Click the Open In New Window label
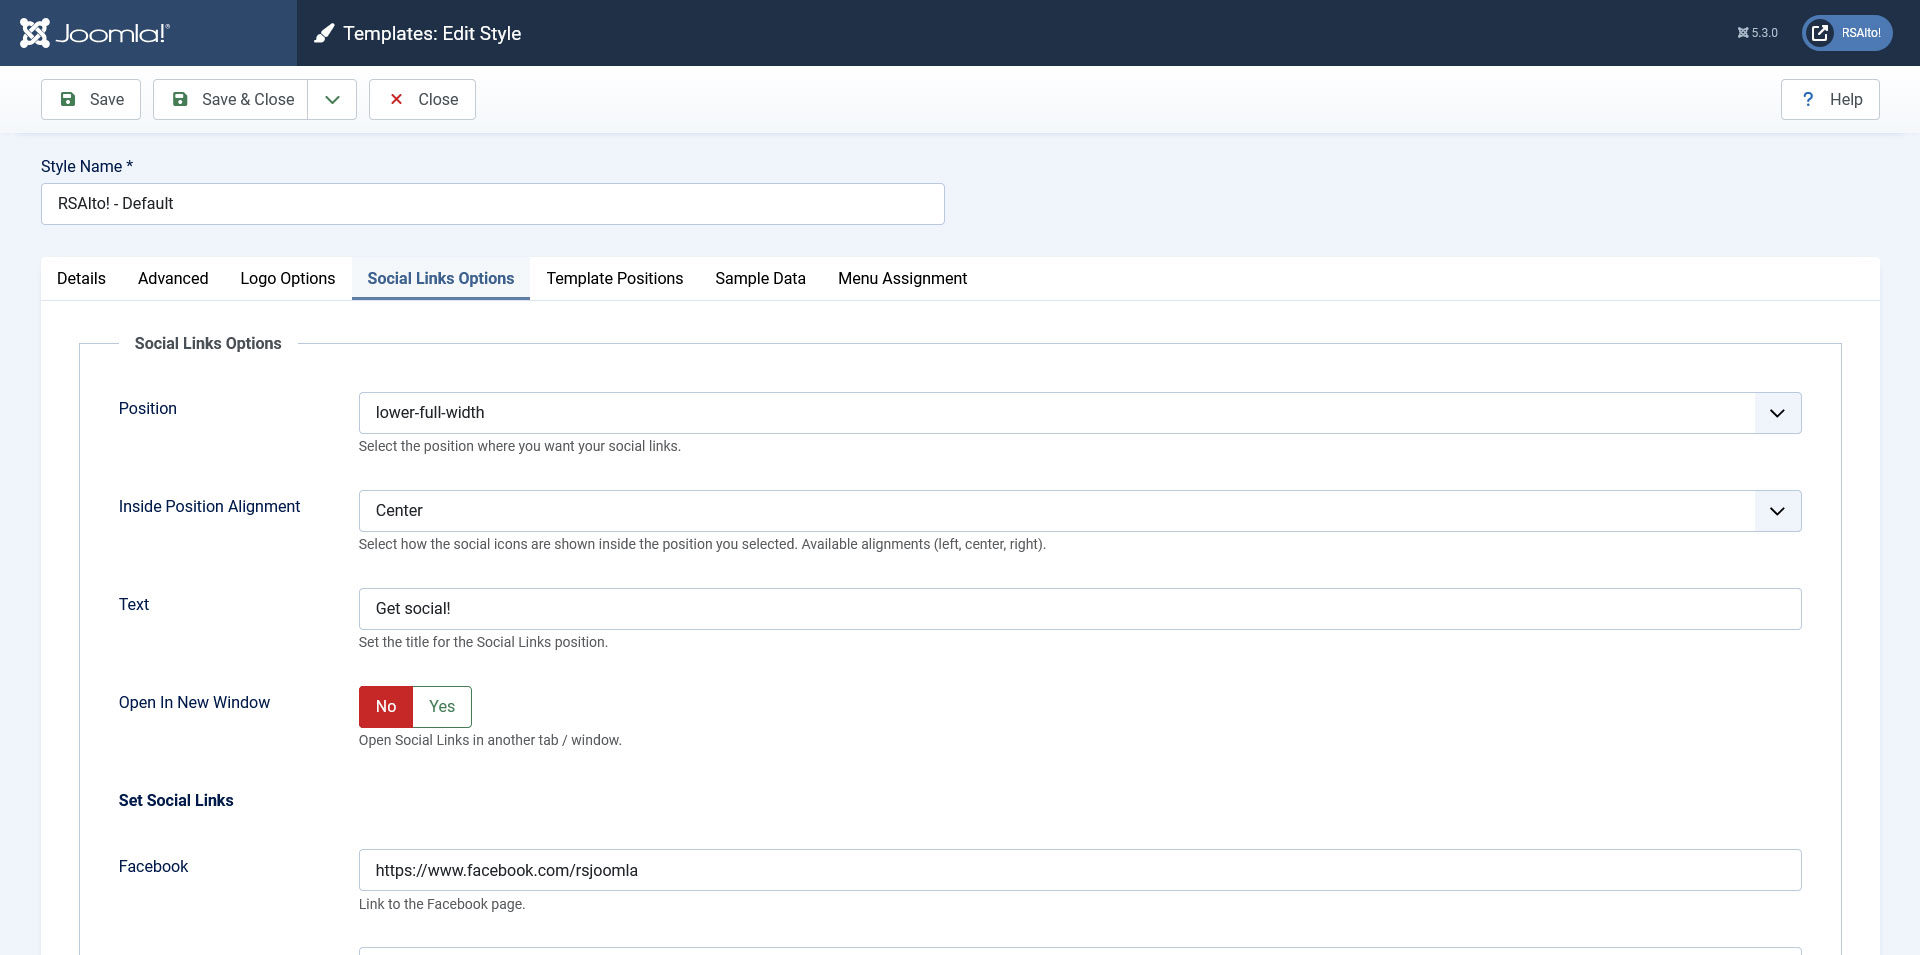Viewport: 1920px width, 955px height. click(x=194, y=703)
